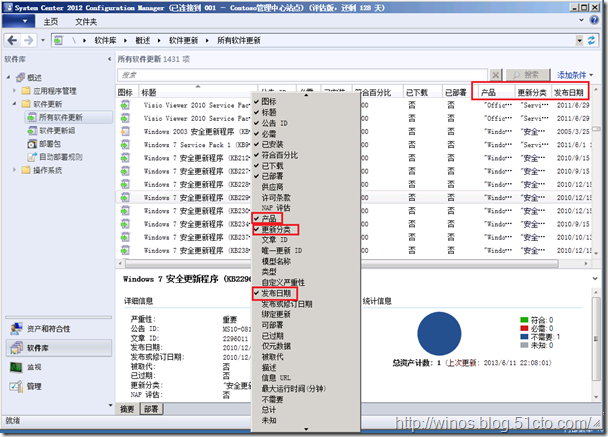Click the 自动部署规则 node icon
The width and height of the screenshot is (608, 437).
32,157
